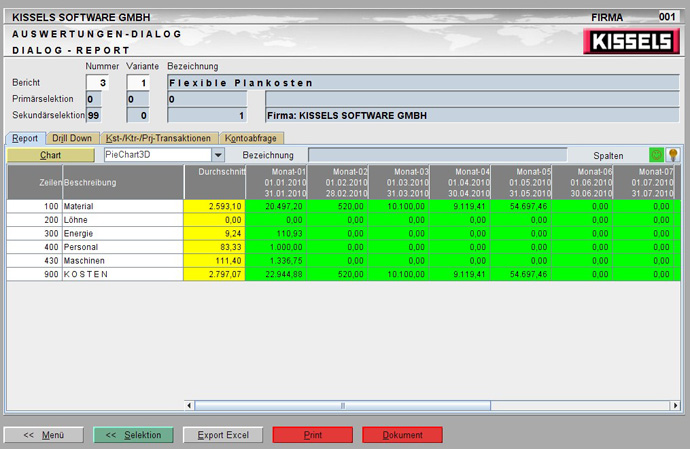Click the Material Monat-04 value 9.119,41
690x449 pixels.
[x=459, y=206]
